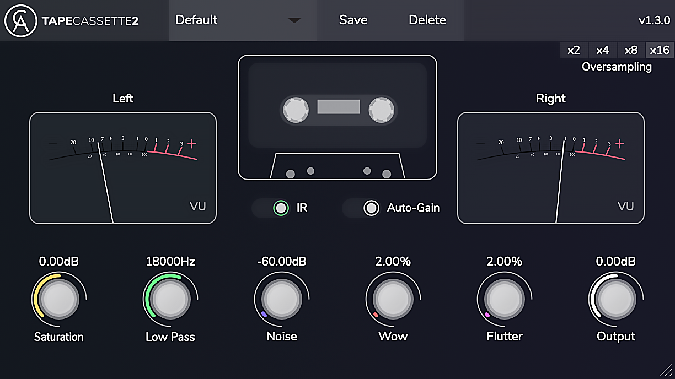Image resolution: width=675 pixels, height=379 pixels.
Task: Click the Saturation knob
Action: [x=59, y=299]
